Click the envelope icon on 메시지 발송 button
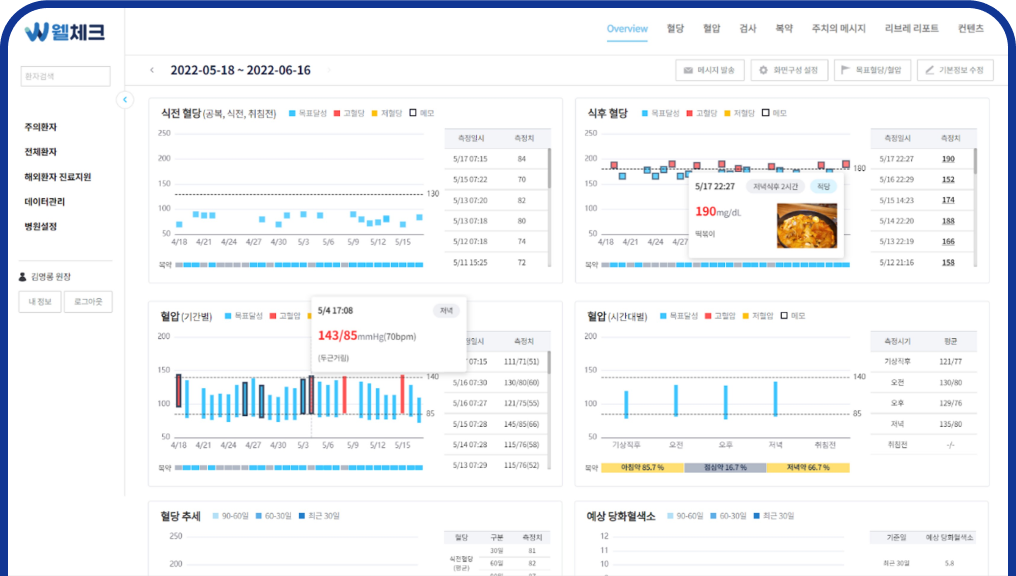The image size is (1016, 576). [x=688, y=69]
